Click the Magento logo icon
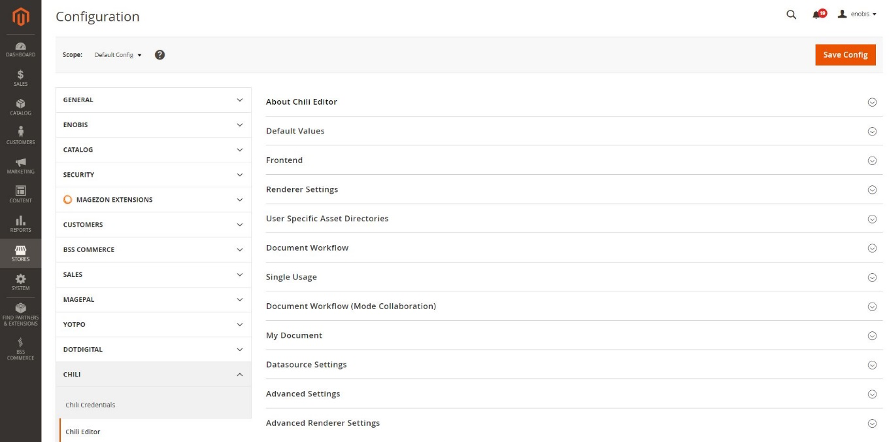 [21, 17]
